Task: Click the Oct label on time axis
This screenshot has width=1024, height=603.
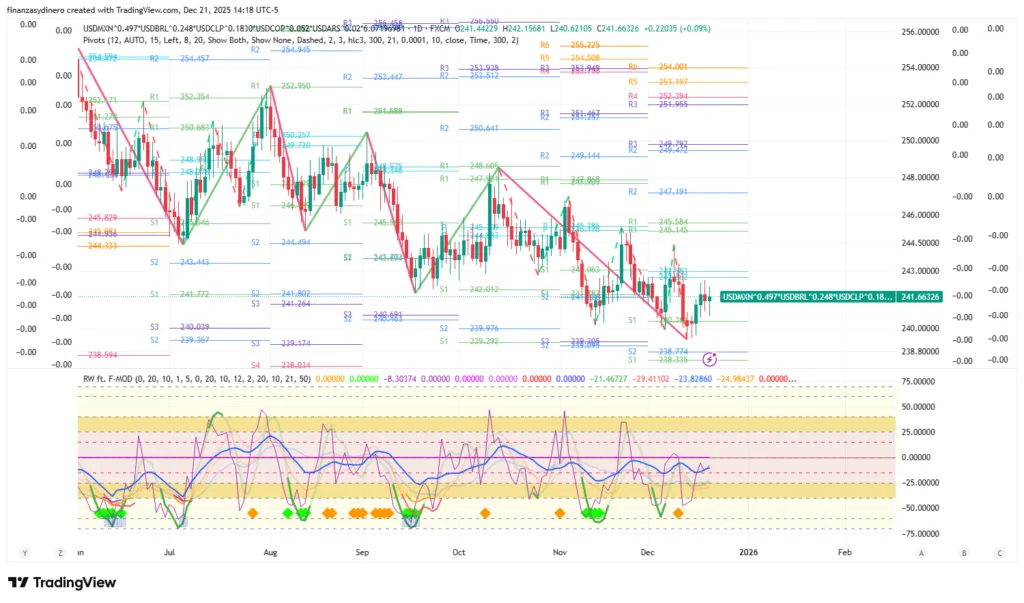Action: click(459, 551)
